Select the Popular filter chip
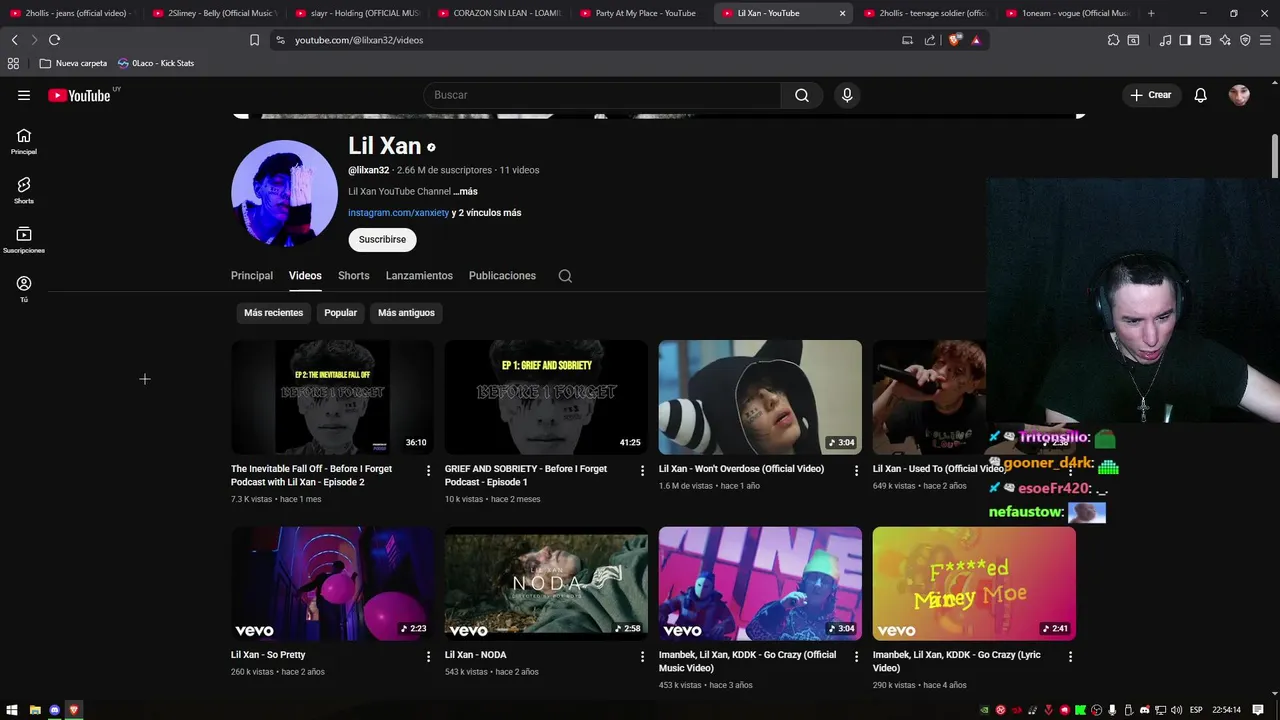The image size is (1280, 720). pos(340,313)
